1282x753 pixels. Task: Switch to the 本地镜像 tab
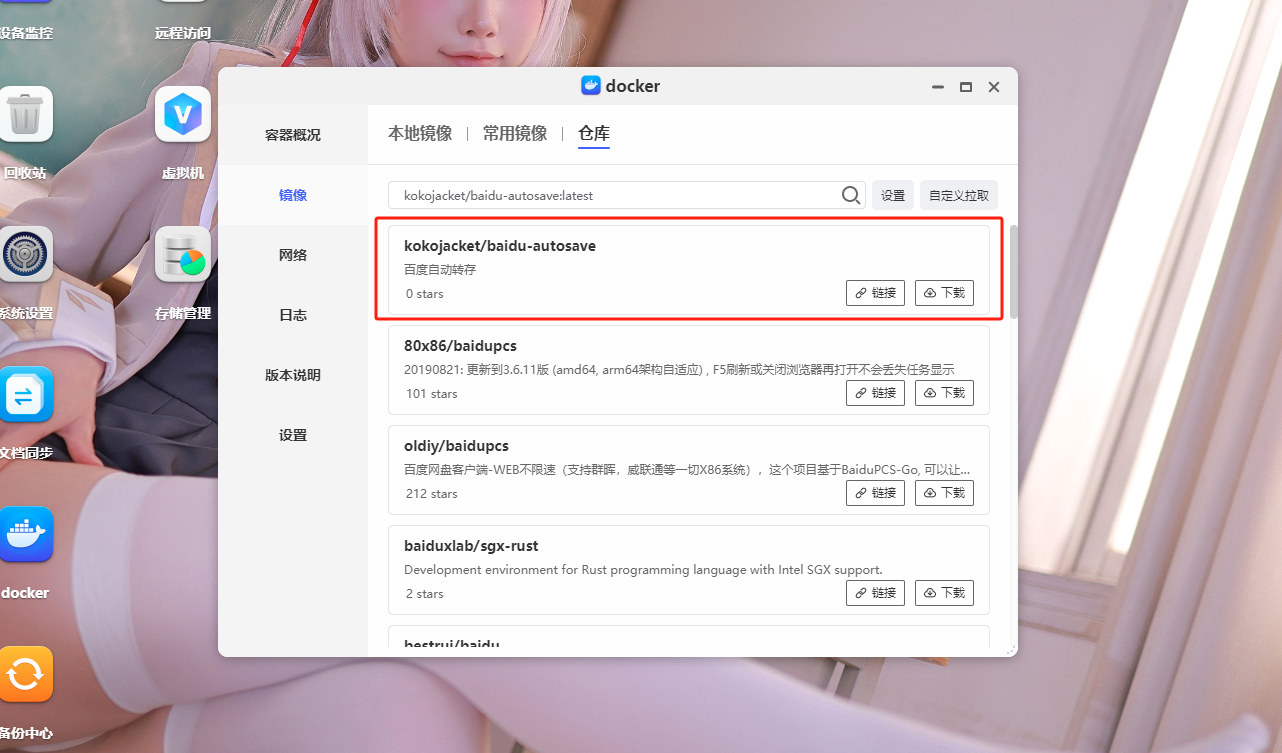420,133
